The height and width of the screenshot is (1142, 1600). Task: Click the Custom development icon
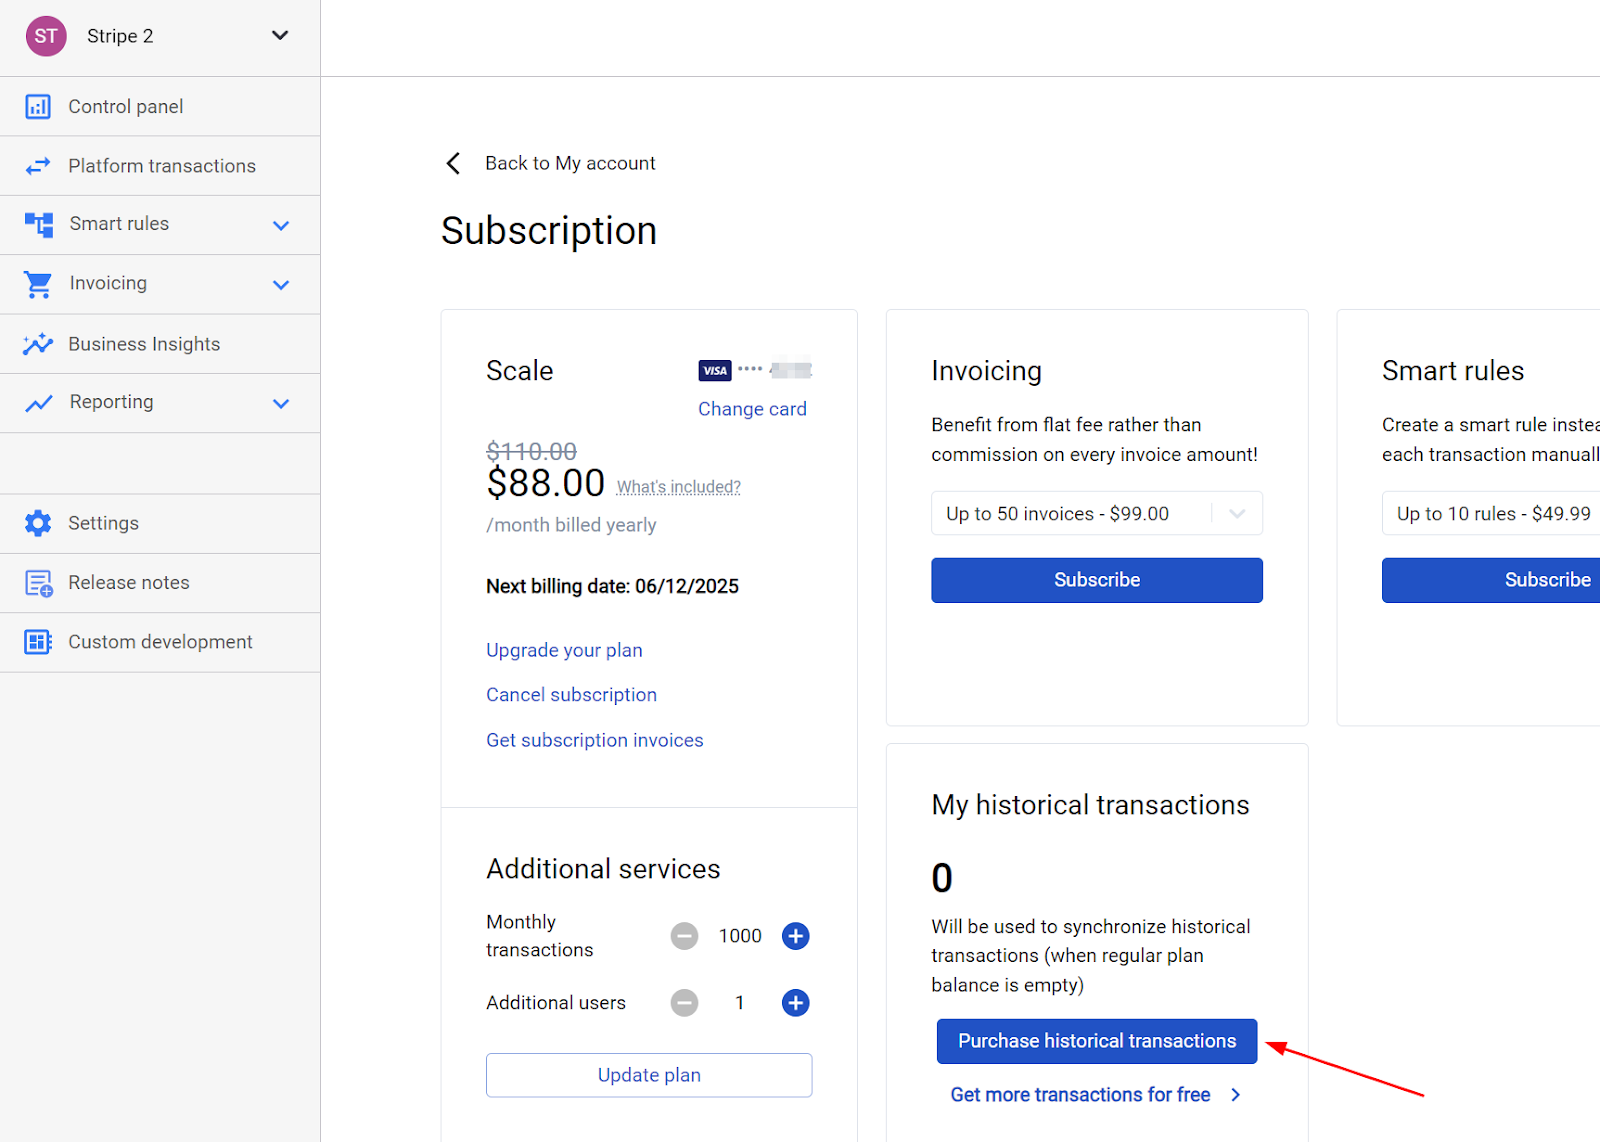(38, 642)
